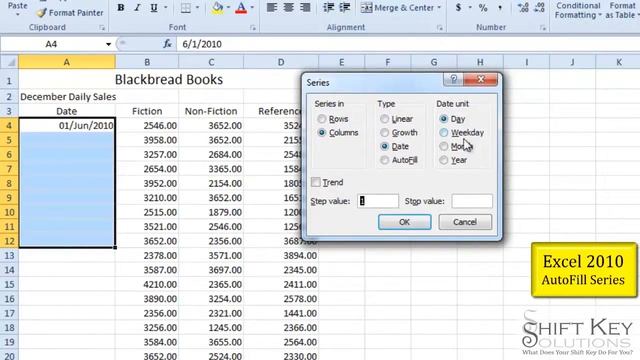Screen dimensions: 640x360
Task: Open the Underline style dropdown arrow
Action: tap(165, 8)
